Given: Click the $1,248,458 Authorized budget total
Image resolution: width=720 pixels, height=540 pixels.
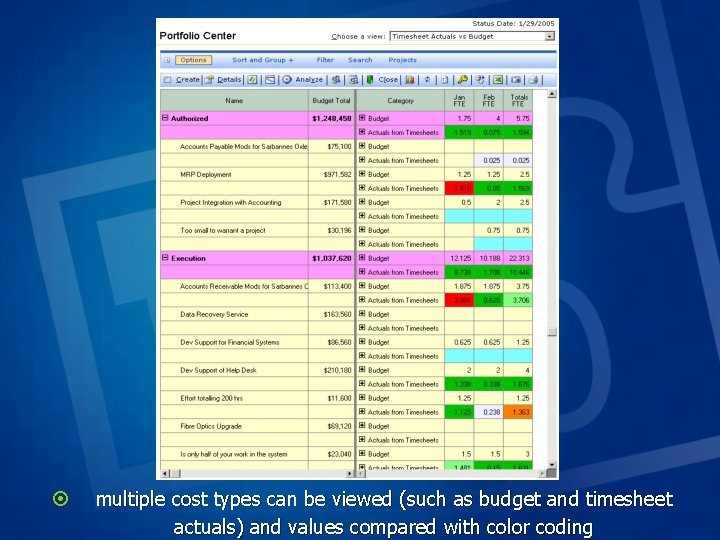Looking at the screenshot, I should [x=332, y=118].
